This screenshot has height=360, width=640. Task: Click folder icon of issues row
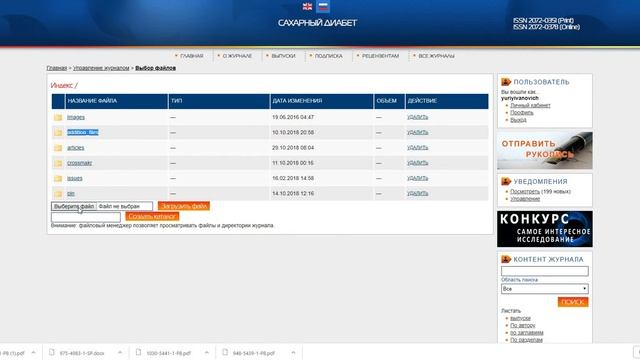(x=58, y=178)
